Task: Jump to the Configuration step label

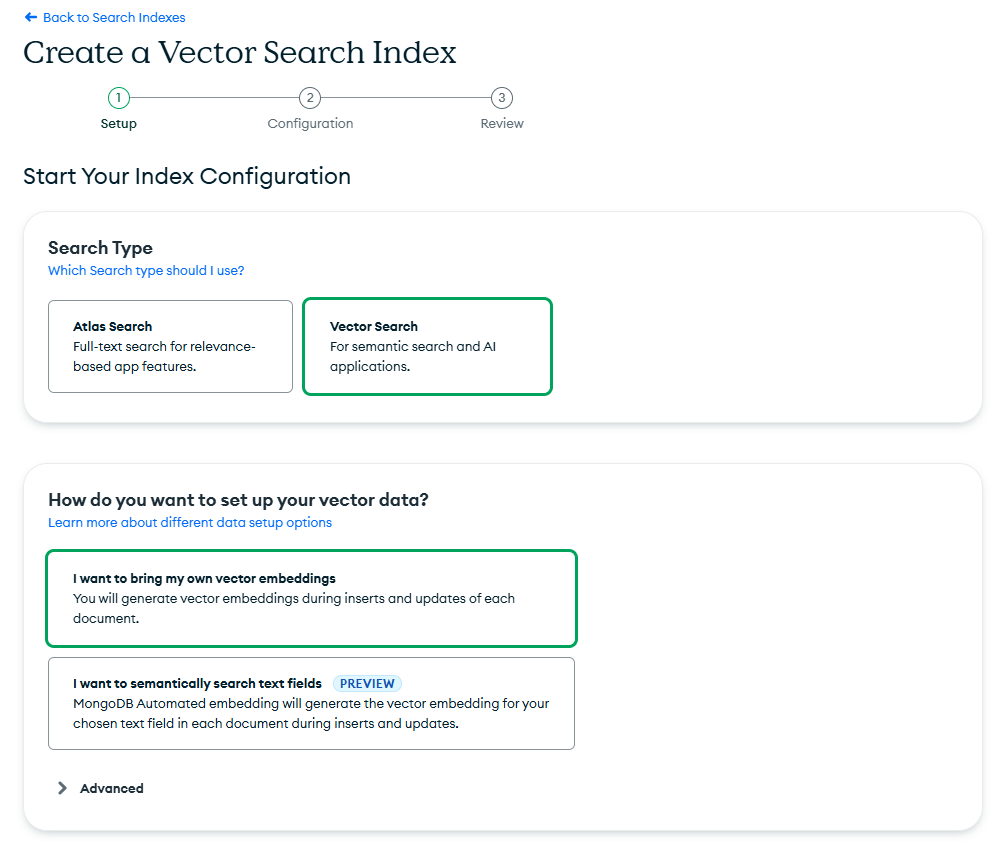Action: [x=310, y=124]
